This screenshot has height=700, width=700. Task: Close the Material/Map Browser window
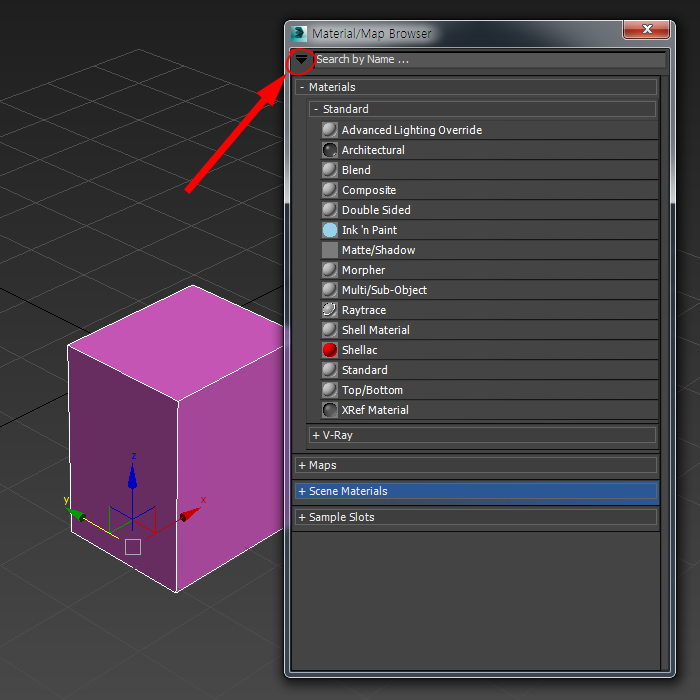click(646, 29)
